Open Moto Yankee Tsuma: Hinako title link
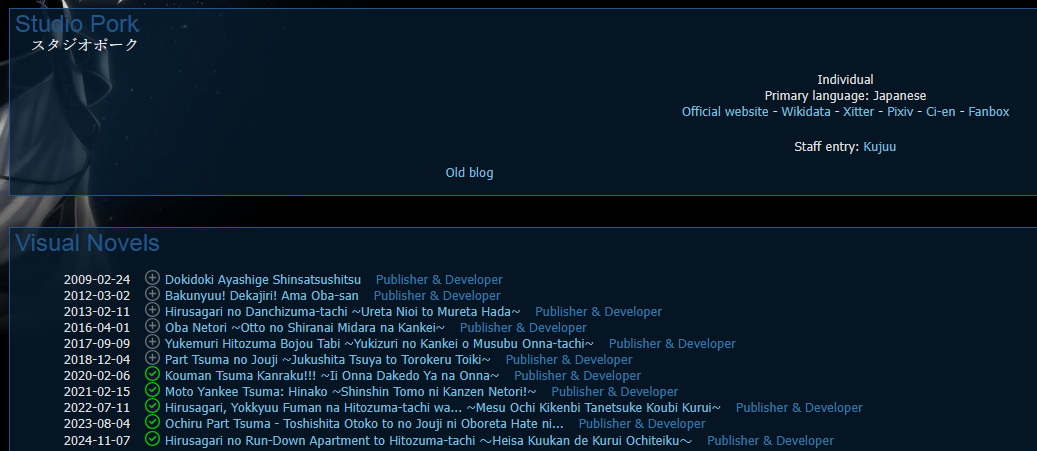Image resolution: width=1037 pixels, height=451 pixels. point(351,391)
